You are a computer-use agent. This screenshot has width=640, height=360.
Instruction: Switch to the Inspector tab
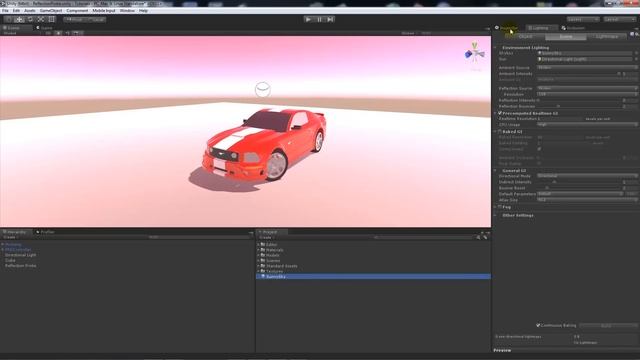tap(506, 28)
